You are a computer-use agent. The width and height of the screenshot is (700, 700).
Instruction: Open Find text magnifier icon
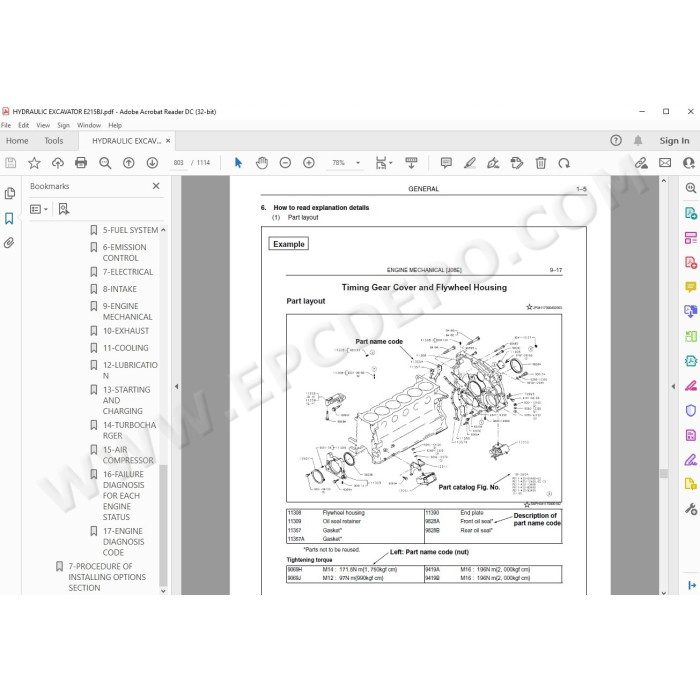point(105,163)
